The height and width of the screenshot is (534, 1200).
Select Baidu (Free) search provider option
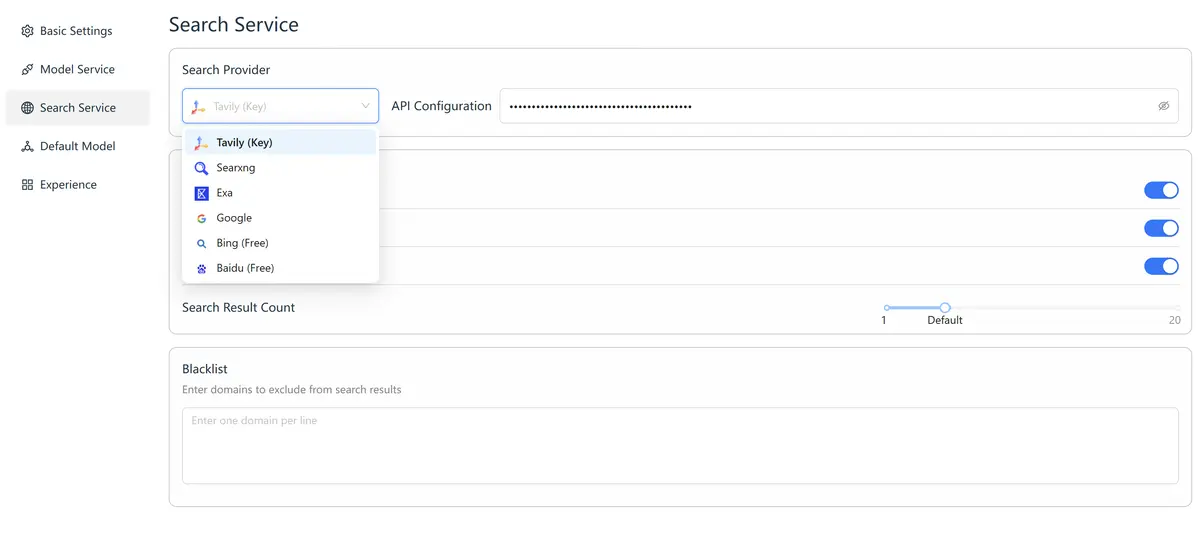(245, 268)
